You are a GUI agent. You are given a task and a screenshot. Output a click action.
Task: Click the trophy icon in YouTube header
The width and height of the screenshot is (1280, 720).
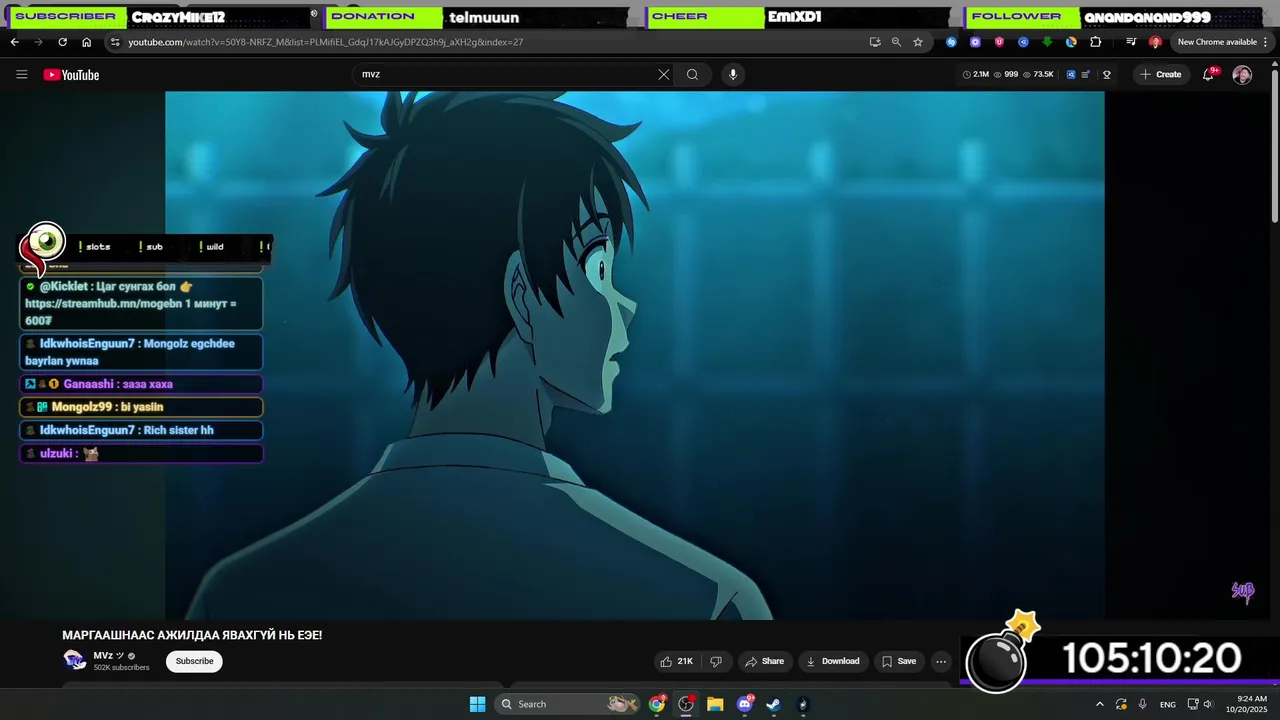pyautogui.click(x=1107, y=74)
